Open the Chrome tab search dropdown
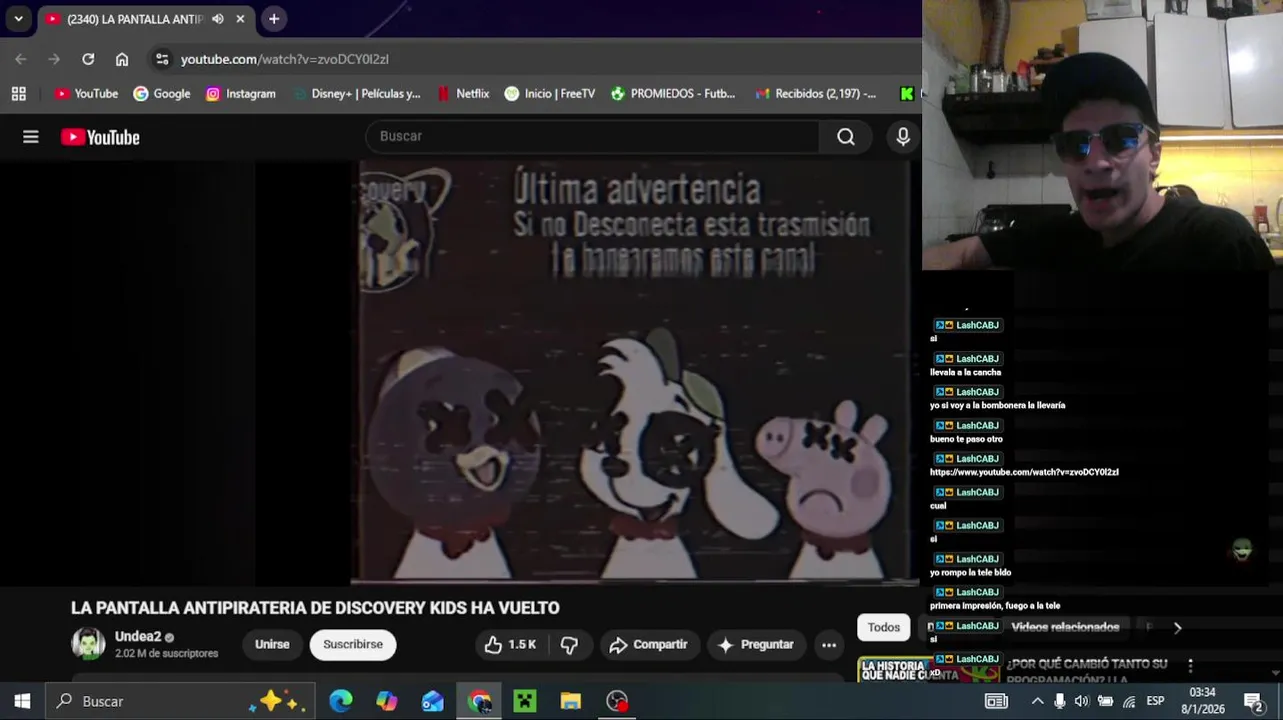1283x720 pixels. 18,19
